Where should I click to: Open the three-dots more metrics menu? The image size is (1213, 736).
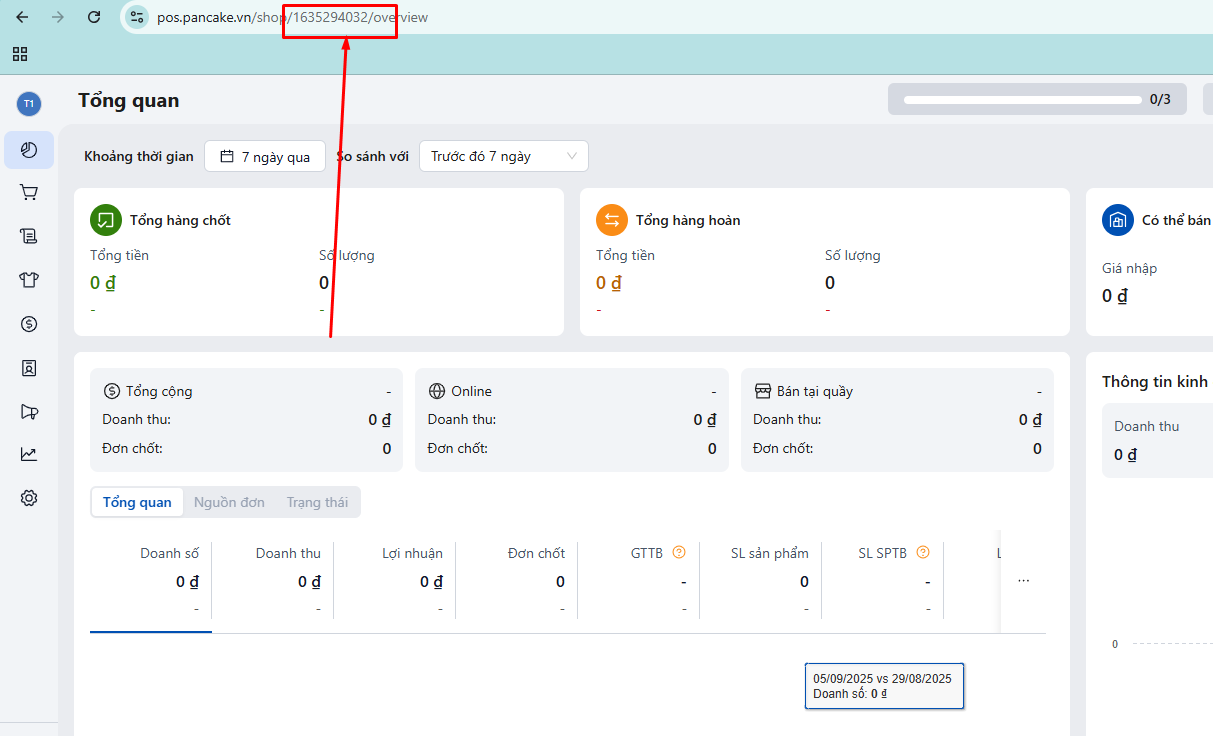1023,581
